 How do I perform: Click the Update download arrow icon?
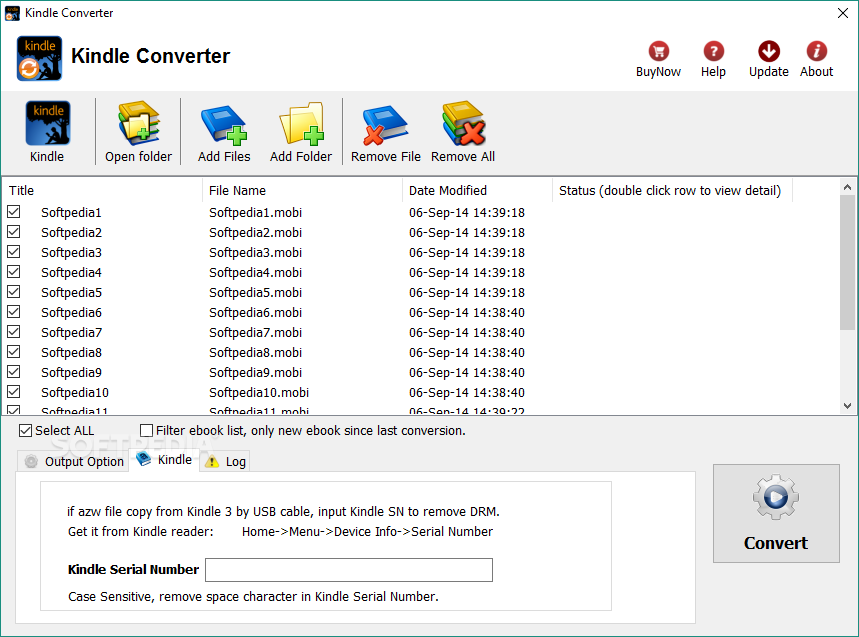769,51
